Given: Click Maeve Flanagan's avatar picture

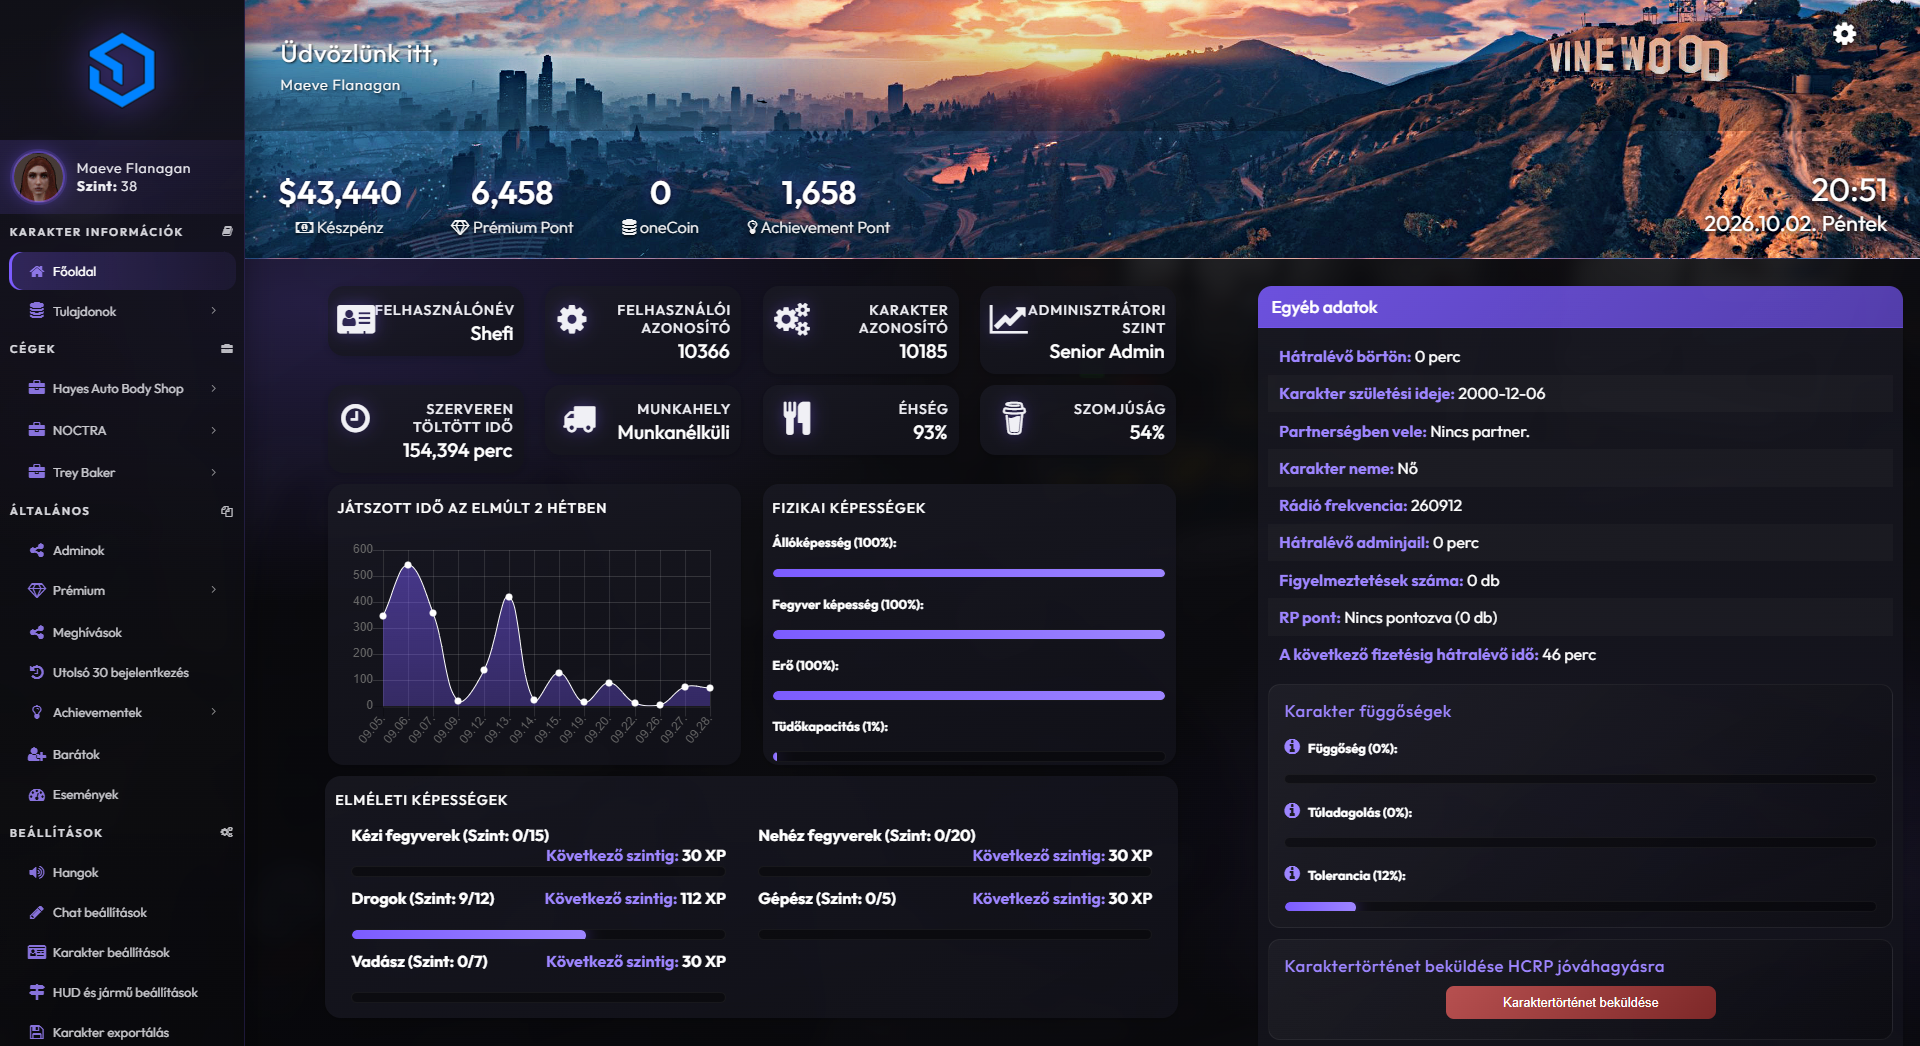Looking at the screenshot, I should (38, 177).
